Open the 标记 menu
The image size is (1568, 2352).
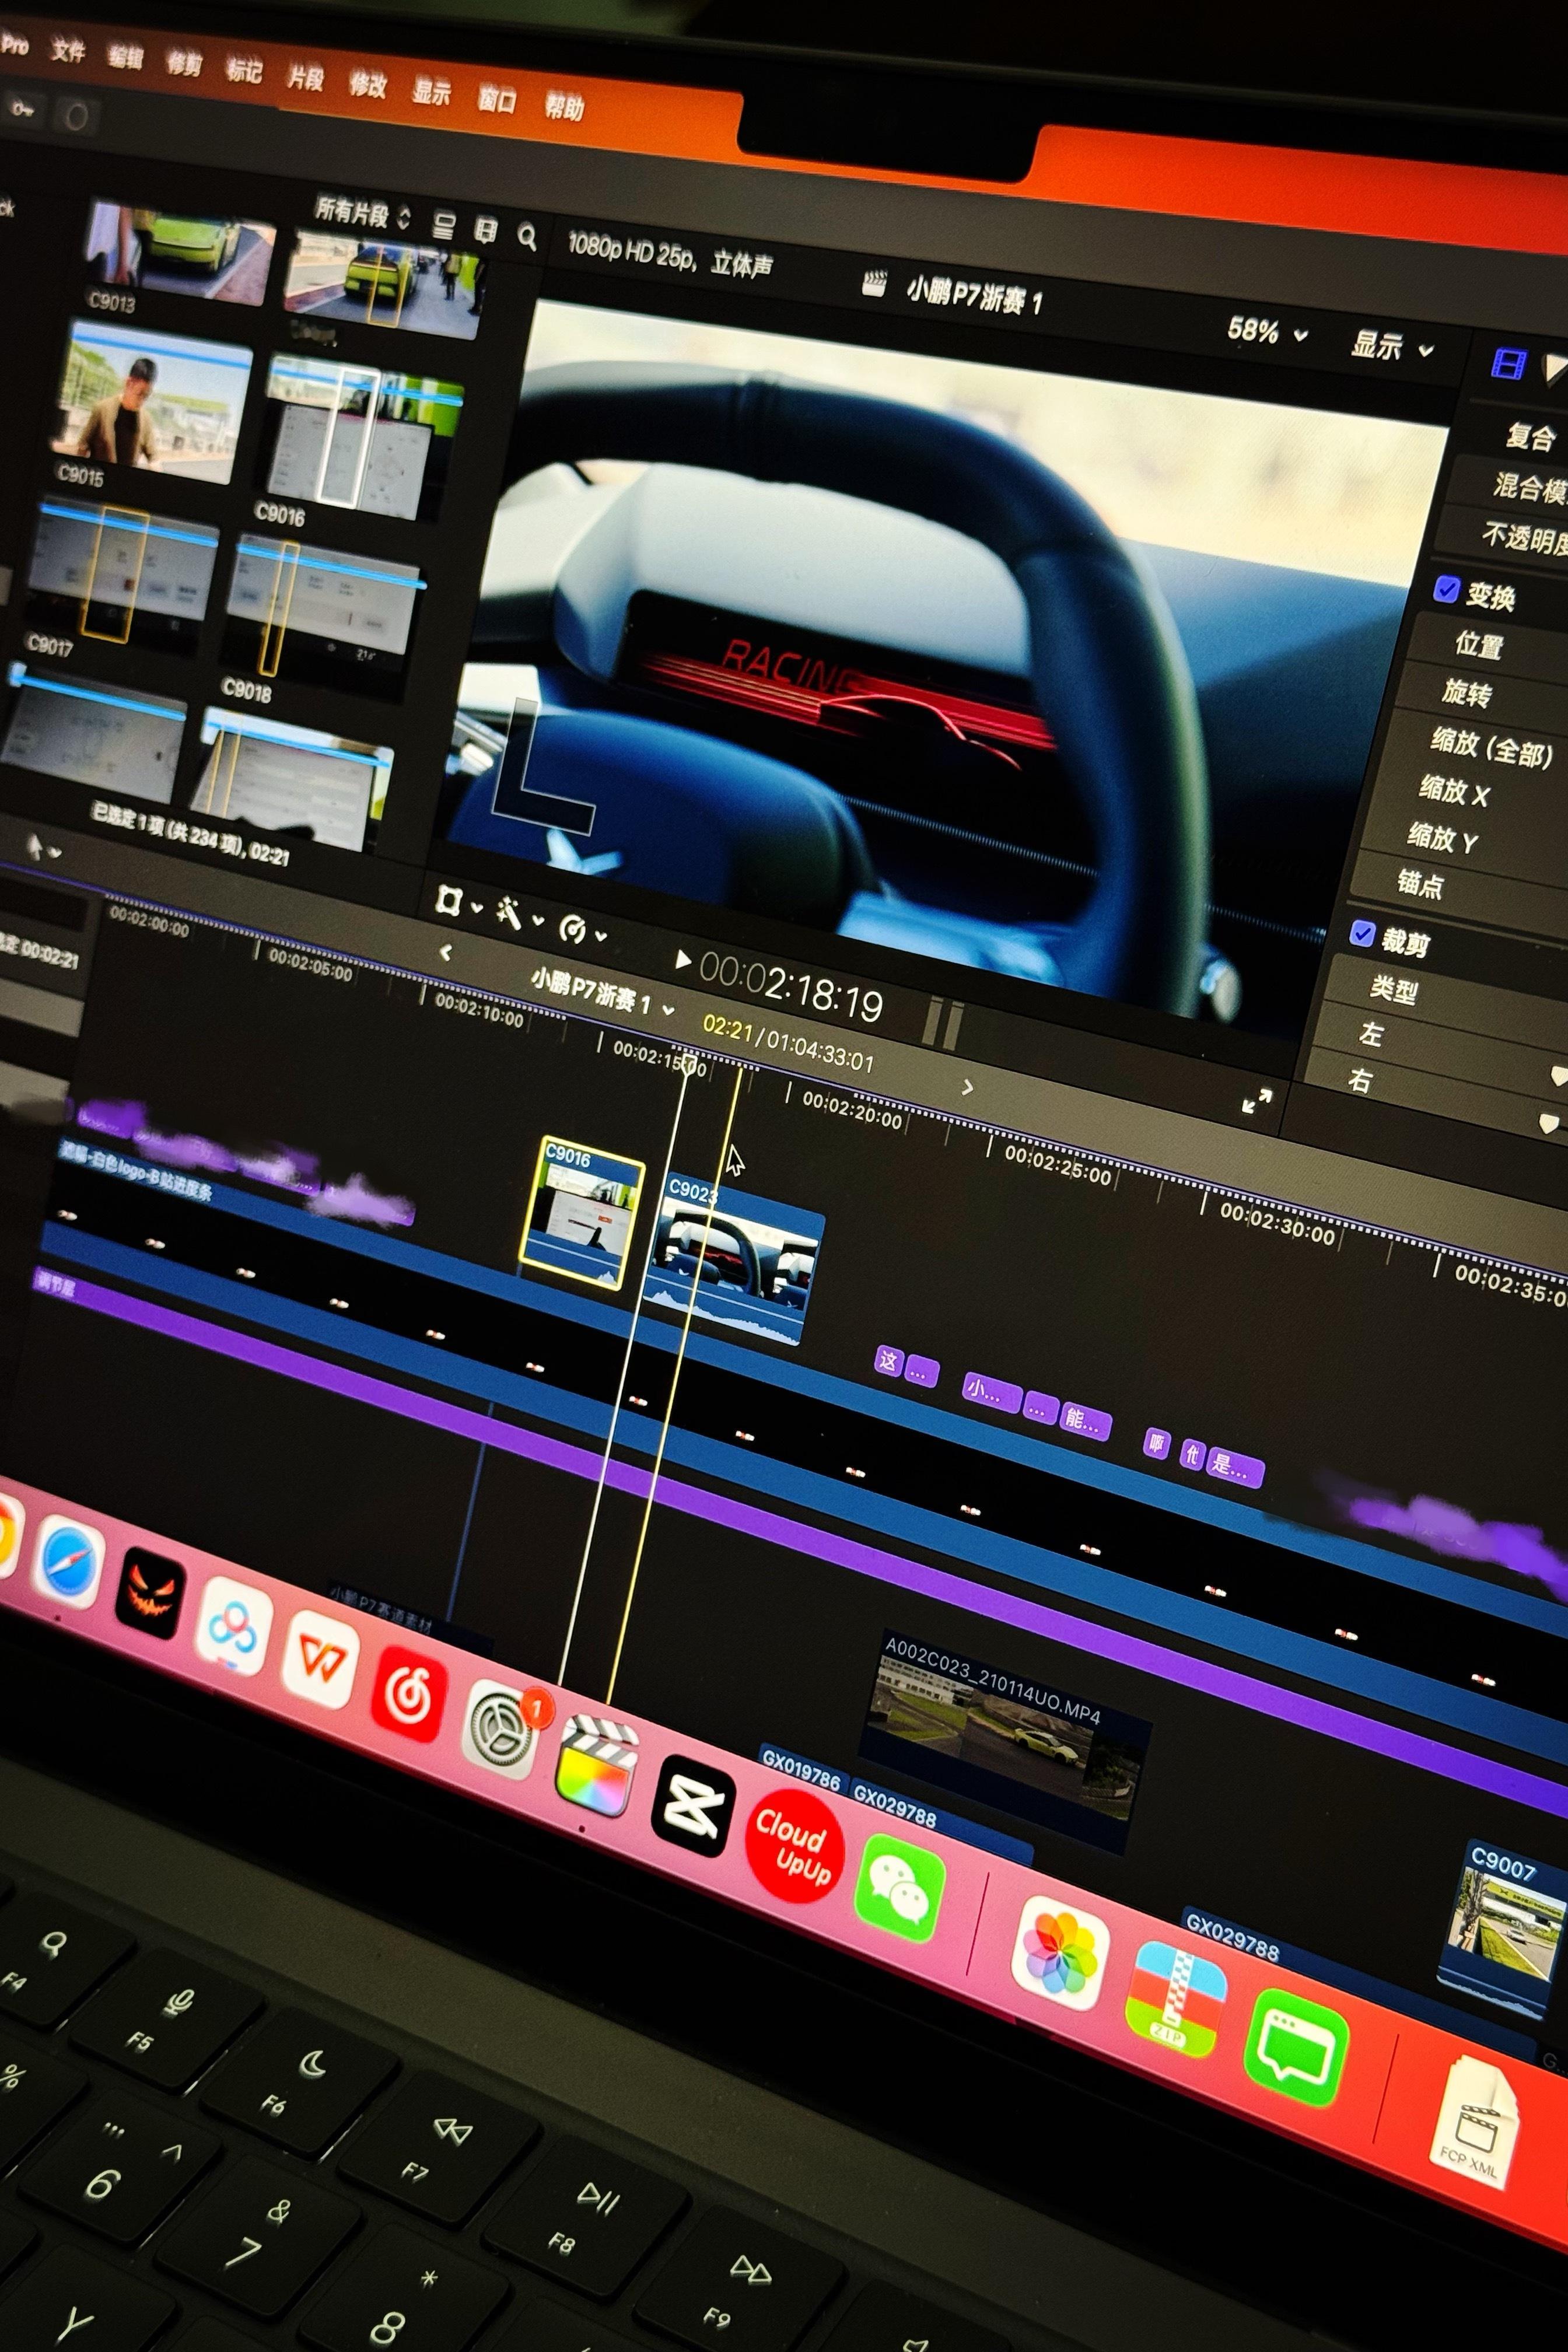coord(244,70)
